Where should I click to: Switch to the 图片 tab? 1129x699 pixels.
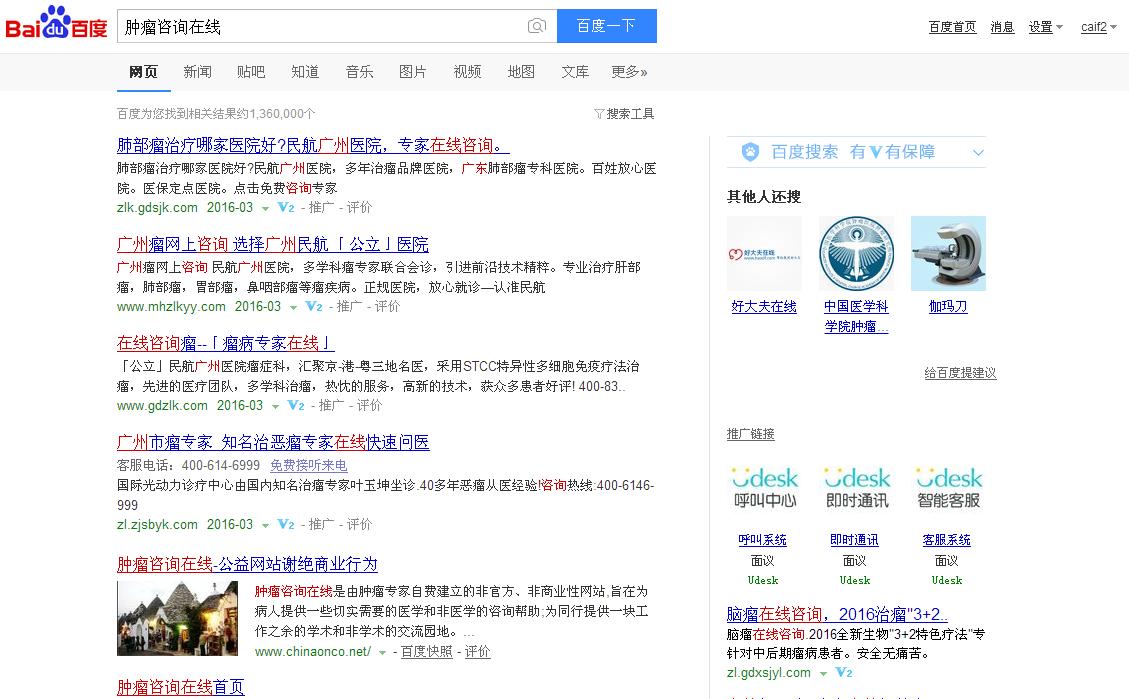pyautogui.click(x=413, y=71)
